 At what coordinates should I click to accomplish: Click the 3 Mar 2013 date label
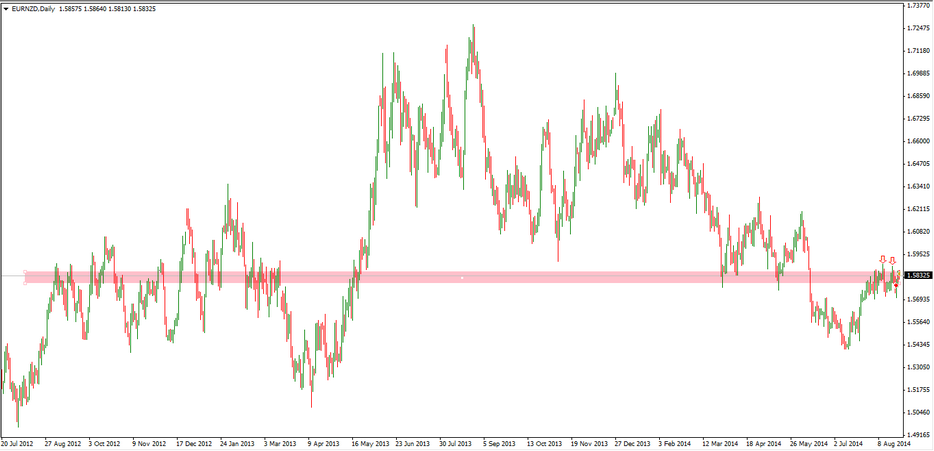pos(279,443)
